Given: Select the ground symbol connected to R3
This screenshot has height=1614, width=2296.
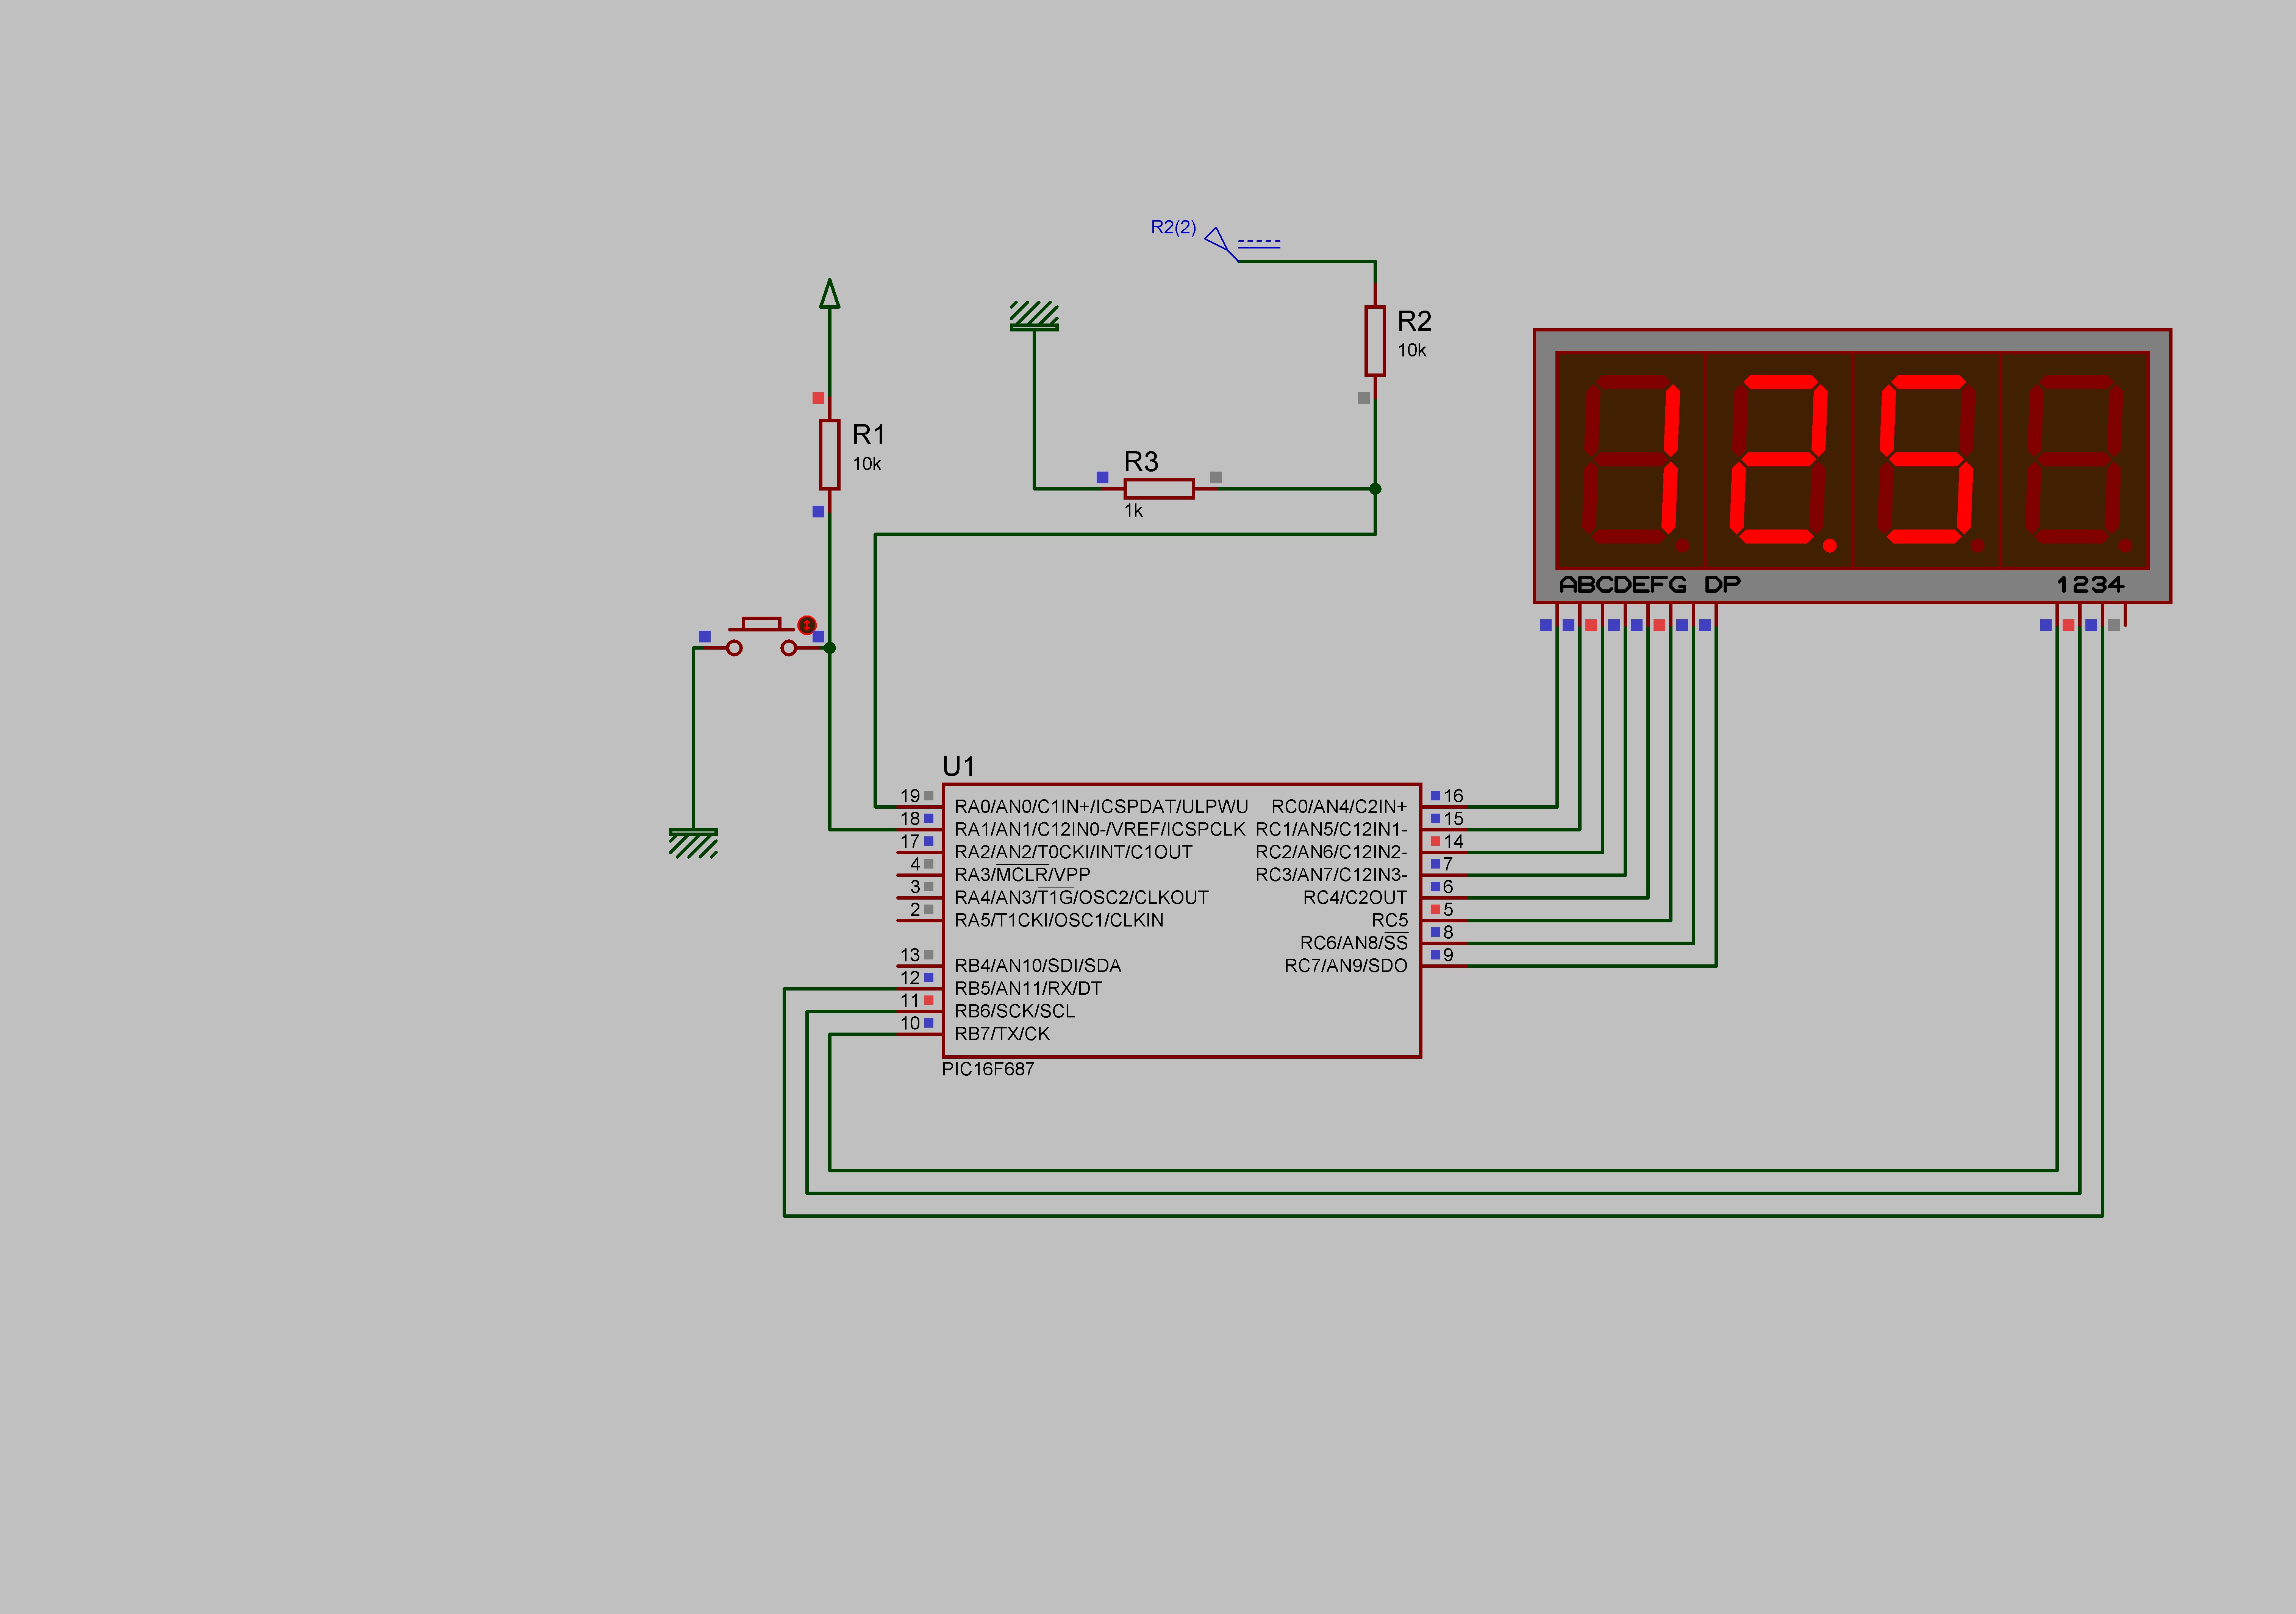Looking at the screenshot, I should 1034,316.
